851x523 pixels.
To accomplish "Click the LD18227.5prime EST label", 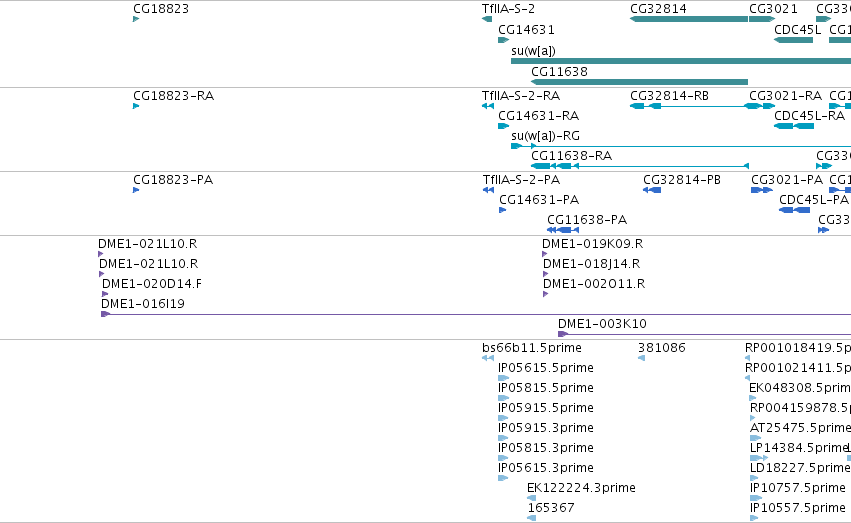I will coord(800,469).
